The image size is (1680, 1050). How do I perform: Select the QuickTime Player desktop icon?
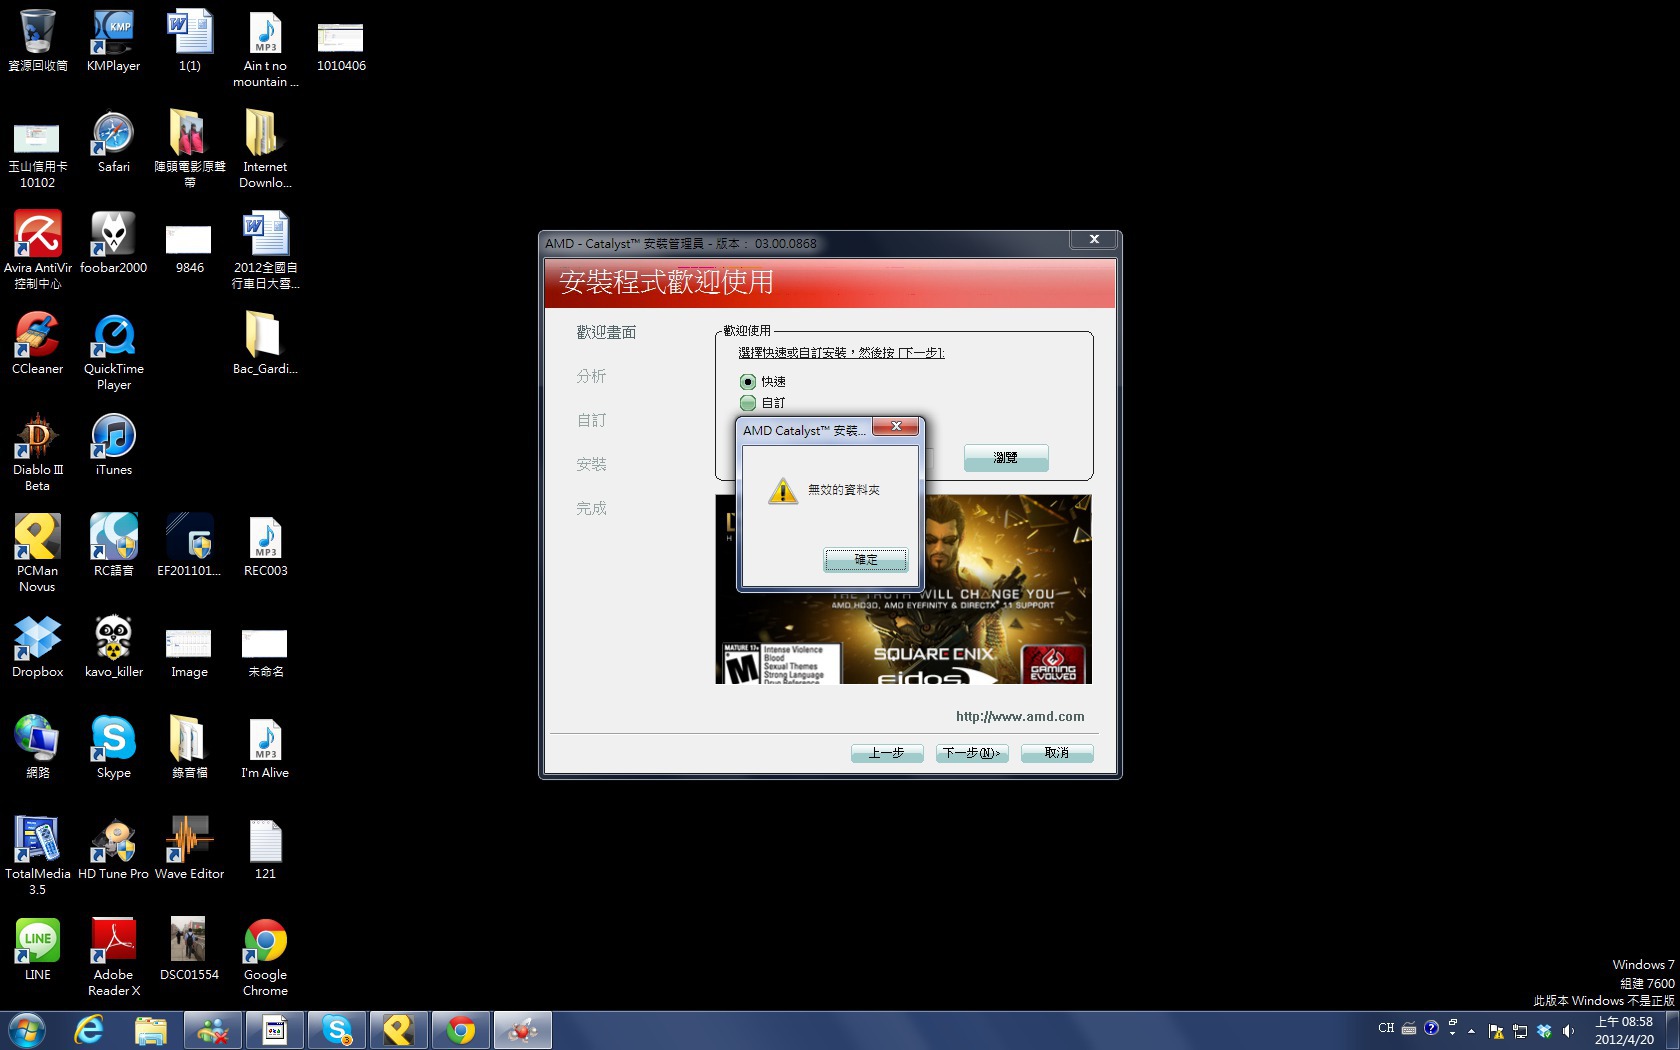114,352
